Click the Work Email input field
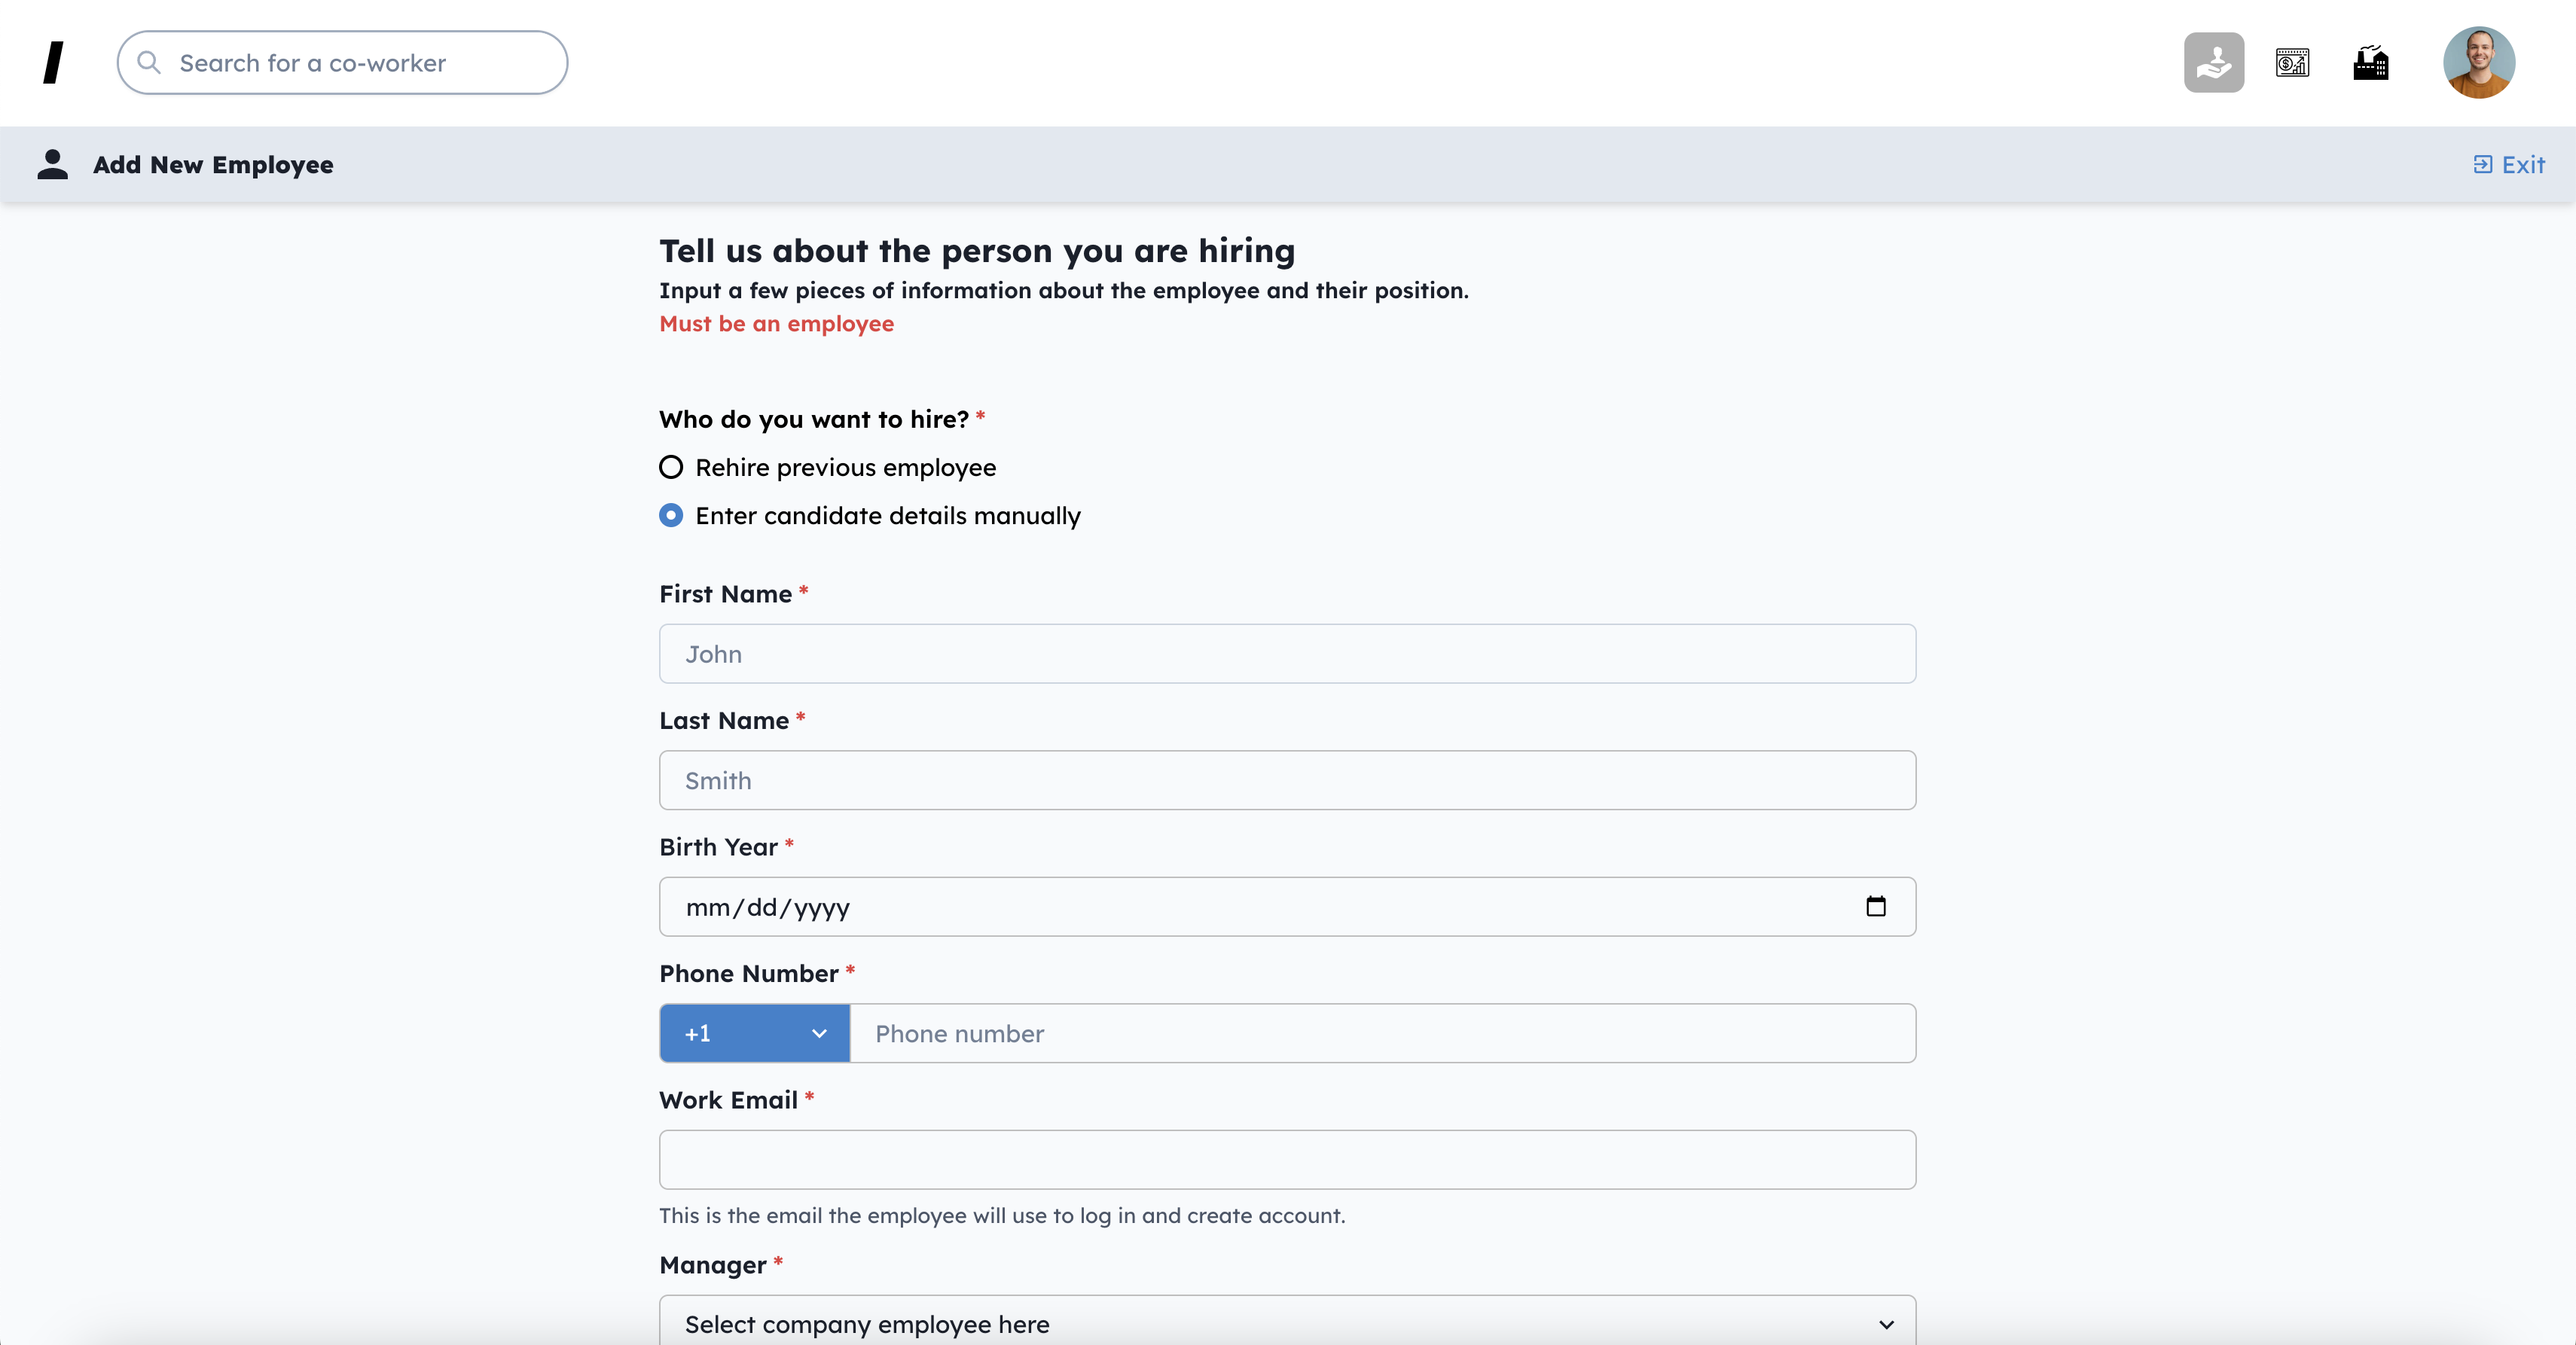 click(x=1287, y=1159)
